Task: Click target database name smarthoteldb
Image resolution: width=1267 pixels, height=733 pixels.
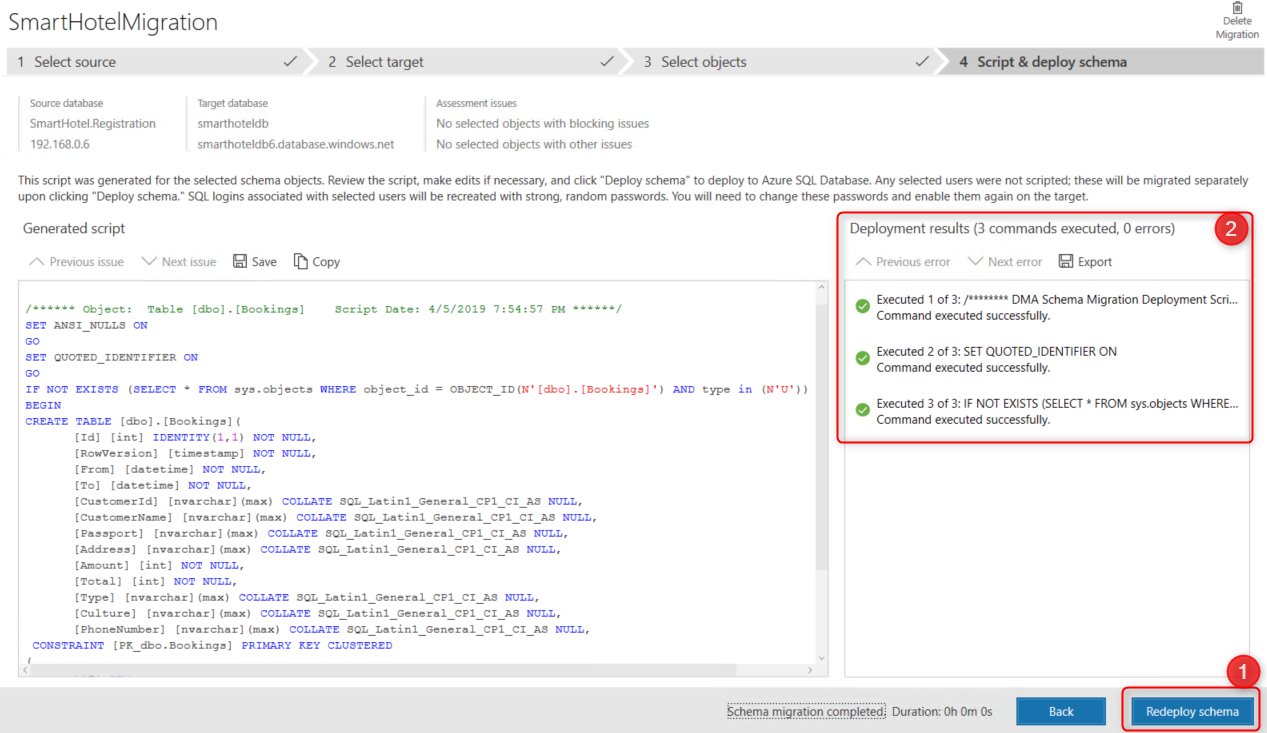Action: point(232,123)
